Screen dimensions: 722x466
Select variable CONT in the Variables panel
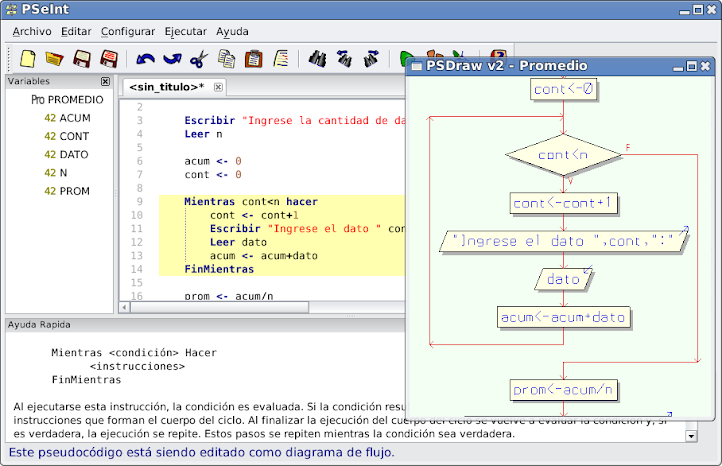tap(67, 137)
